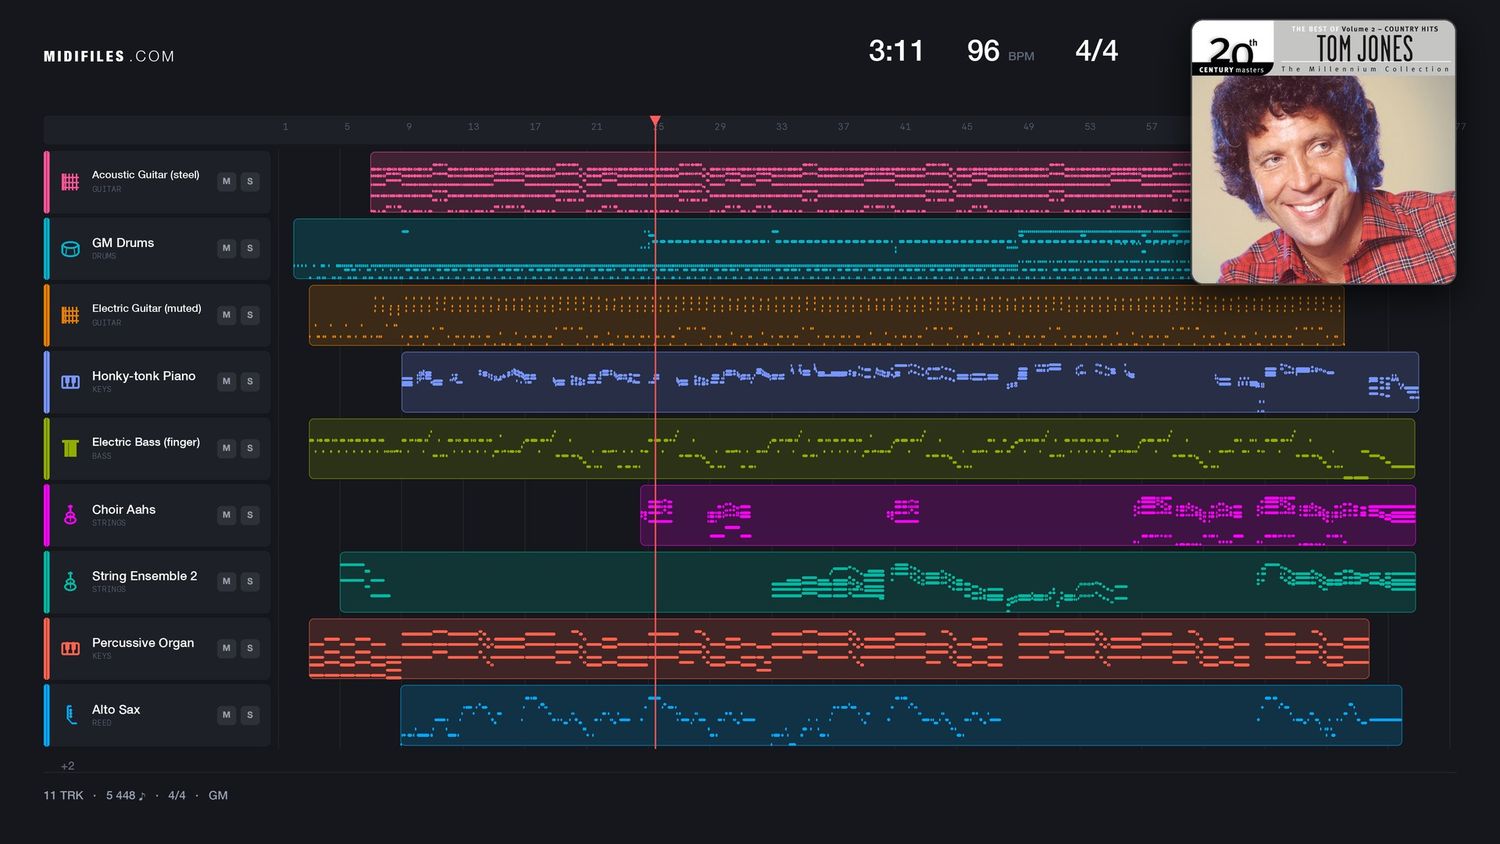The image size is (1500, 844).
Task: Click the 96 BPM tempo value
Action: coord(983,51)
